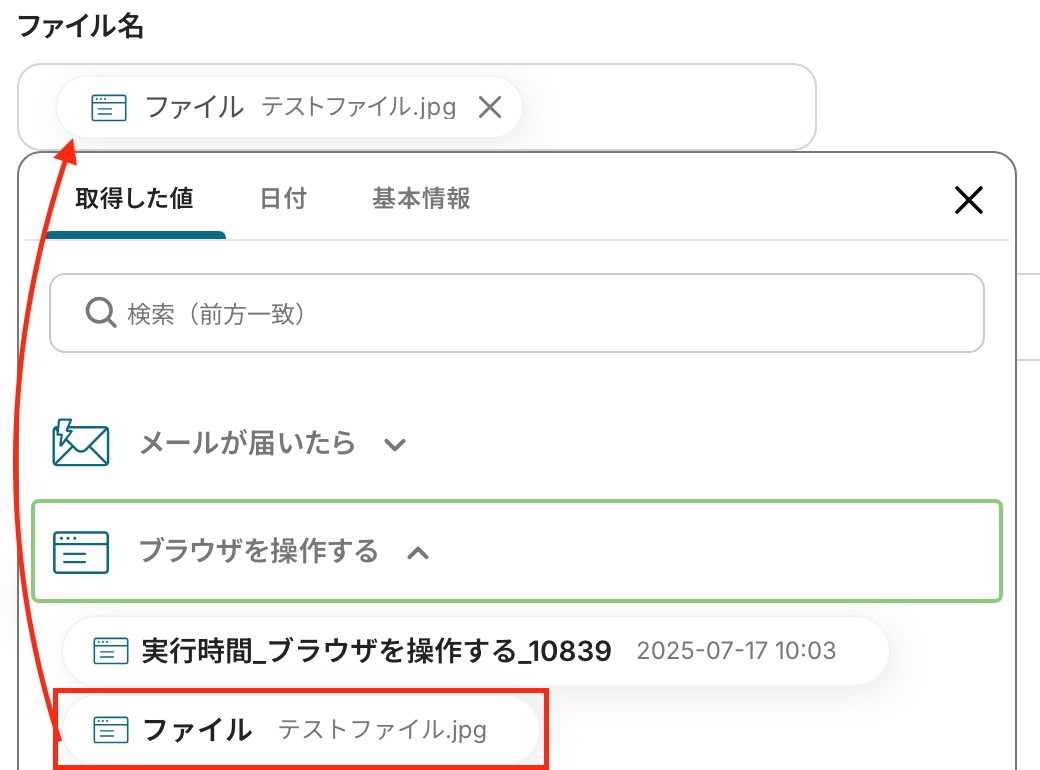
Task: Close the value picker panel
Action: coord(968,200)
